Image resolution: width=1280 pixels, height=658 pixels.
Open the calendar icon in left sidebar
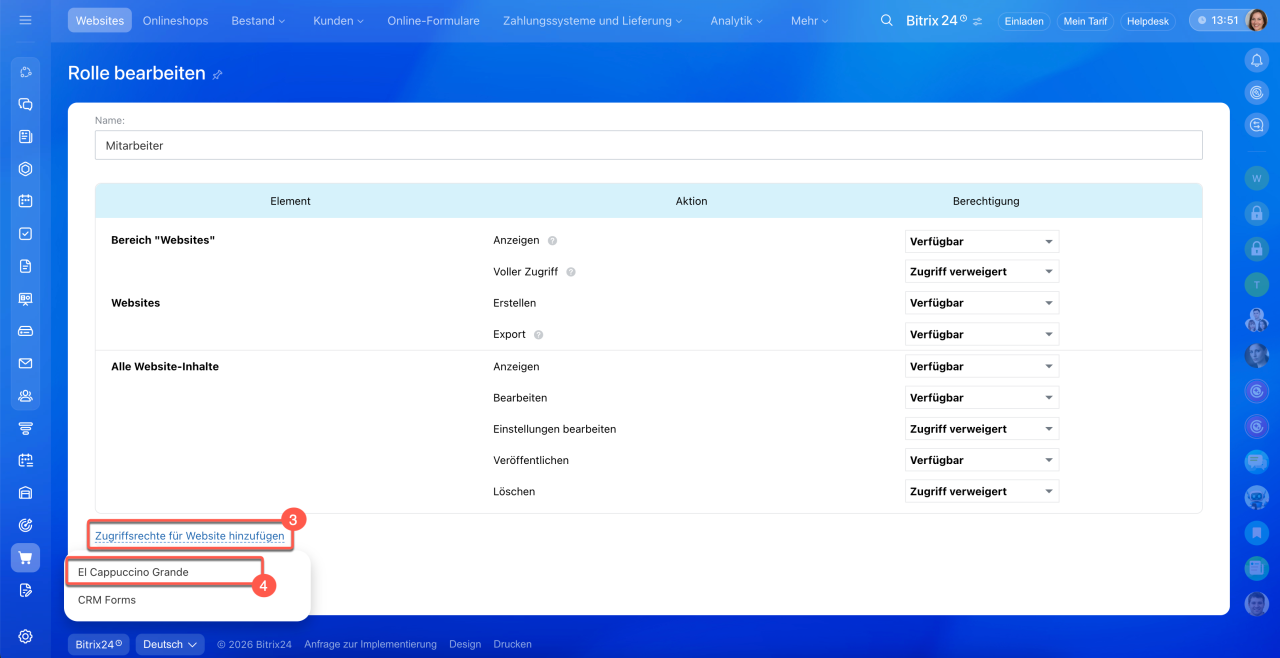pyautogui.click(x=26, y=200)
